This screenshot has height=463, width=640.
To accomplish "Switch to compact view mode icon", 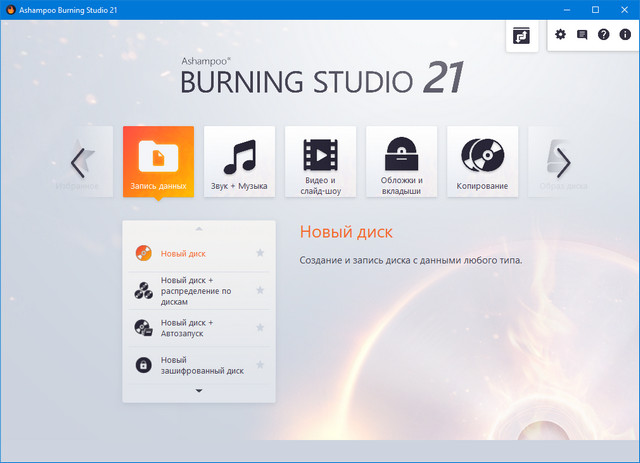I will tap(522, 36).
